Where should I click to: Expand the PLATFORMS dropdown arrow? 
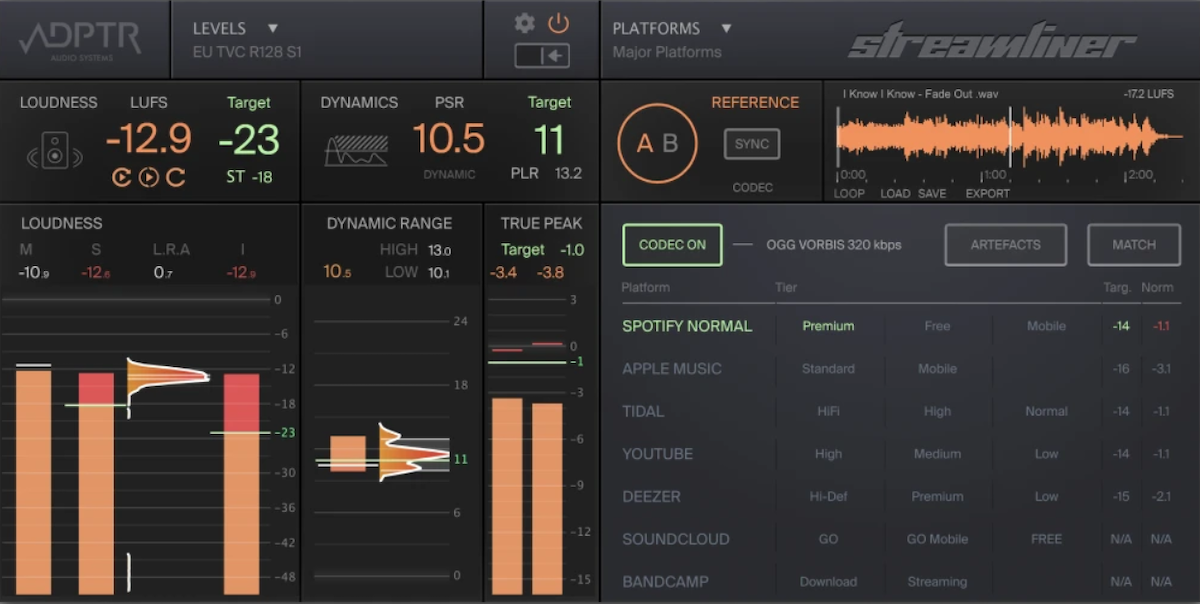pos(727,28)
